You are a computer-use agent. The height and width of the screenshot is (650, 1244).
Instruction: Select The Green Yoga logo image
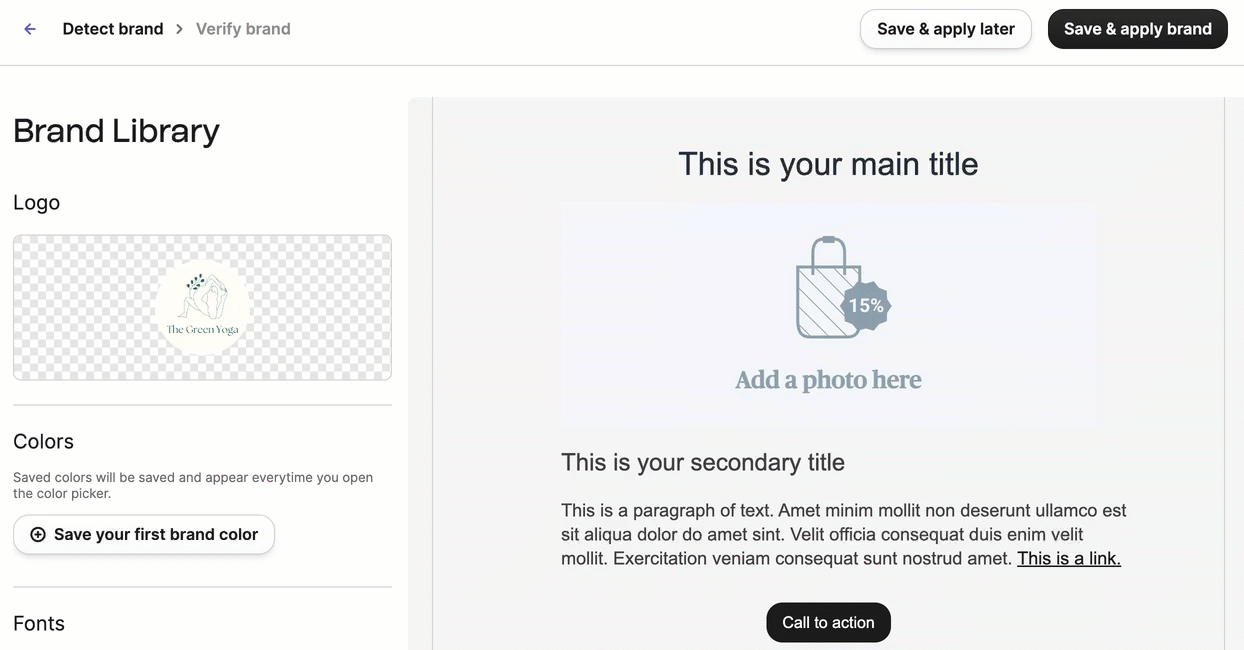pyautogui.click(x=203, y=307)
